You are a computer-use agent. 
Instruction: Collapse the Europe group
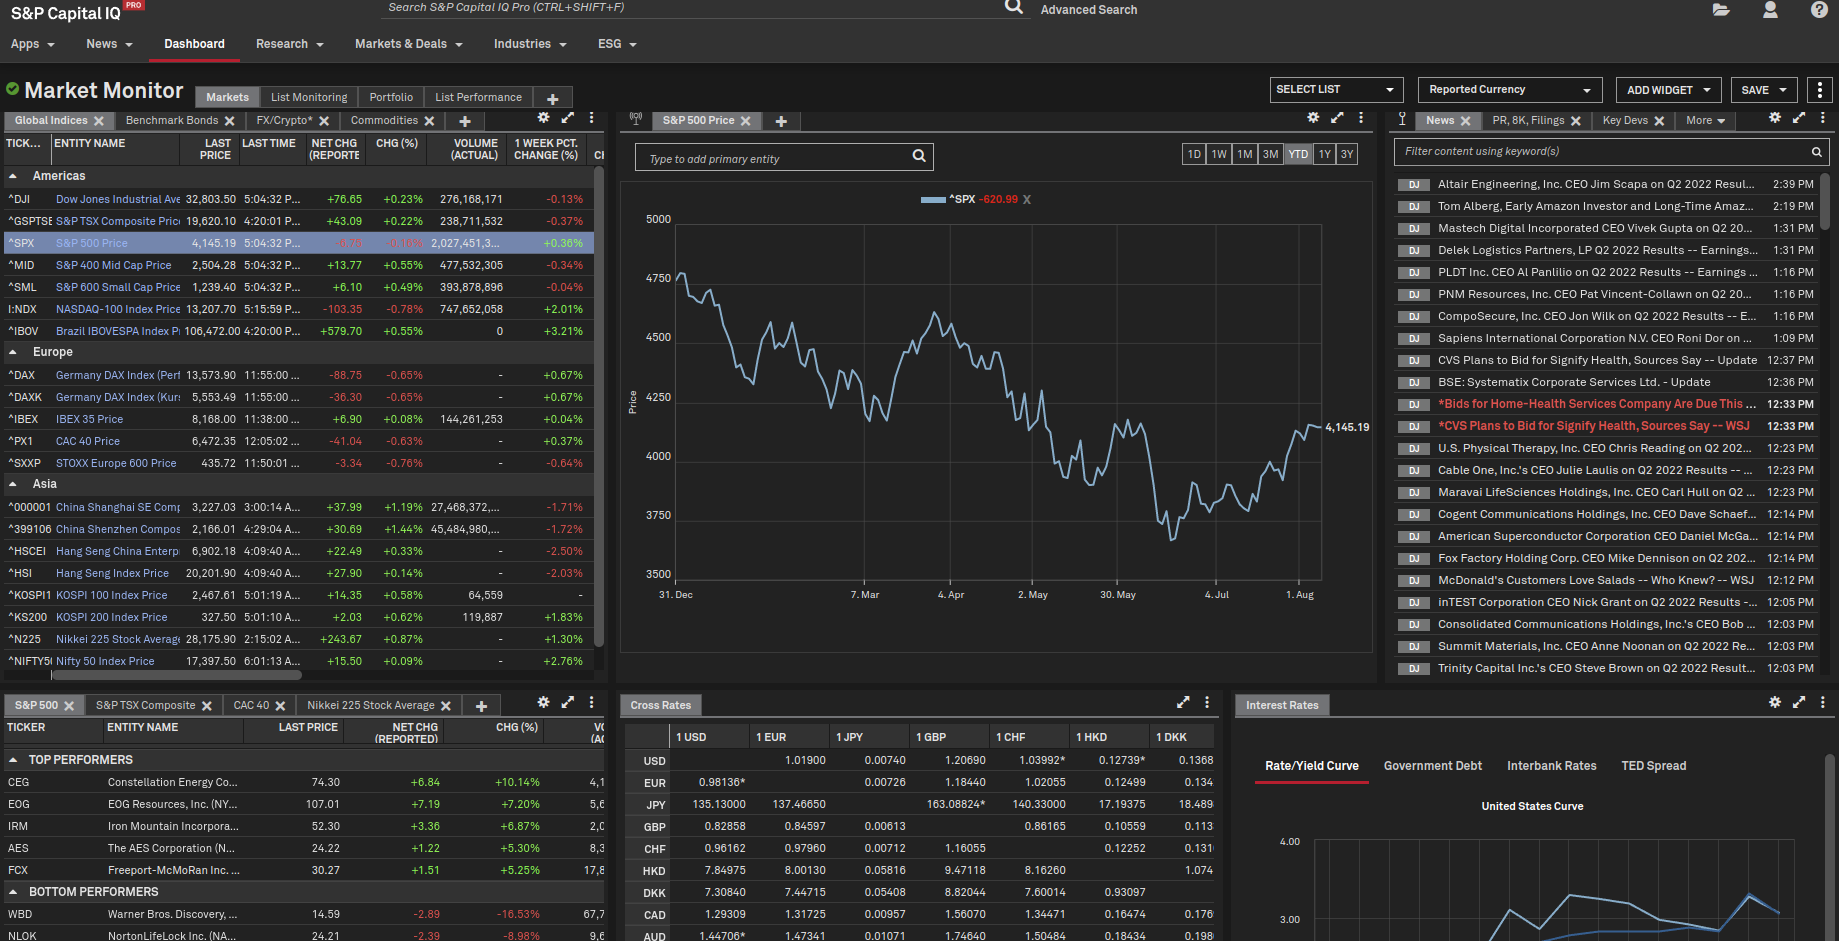tap(13, 352)
